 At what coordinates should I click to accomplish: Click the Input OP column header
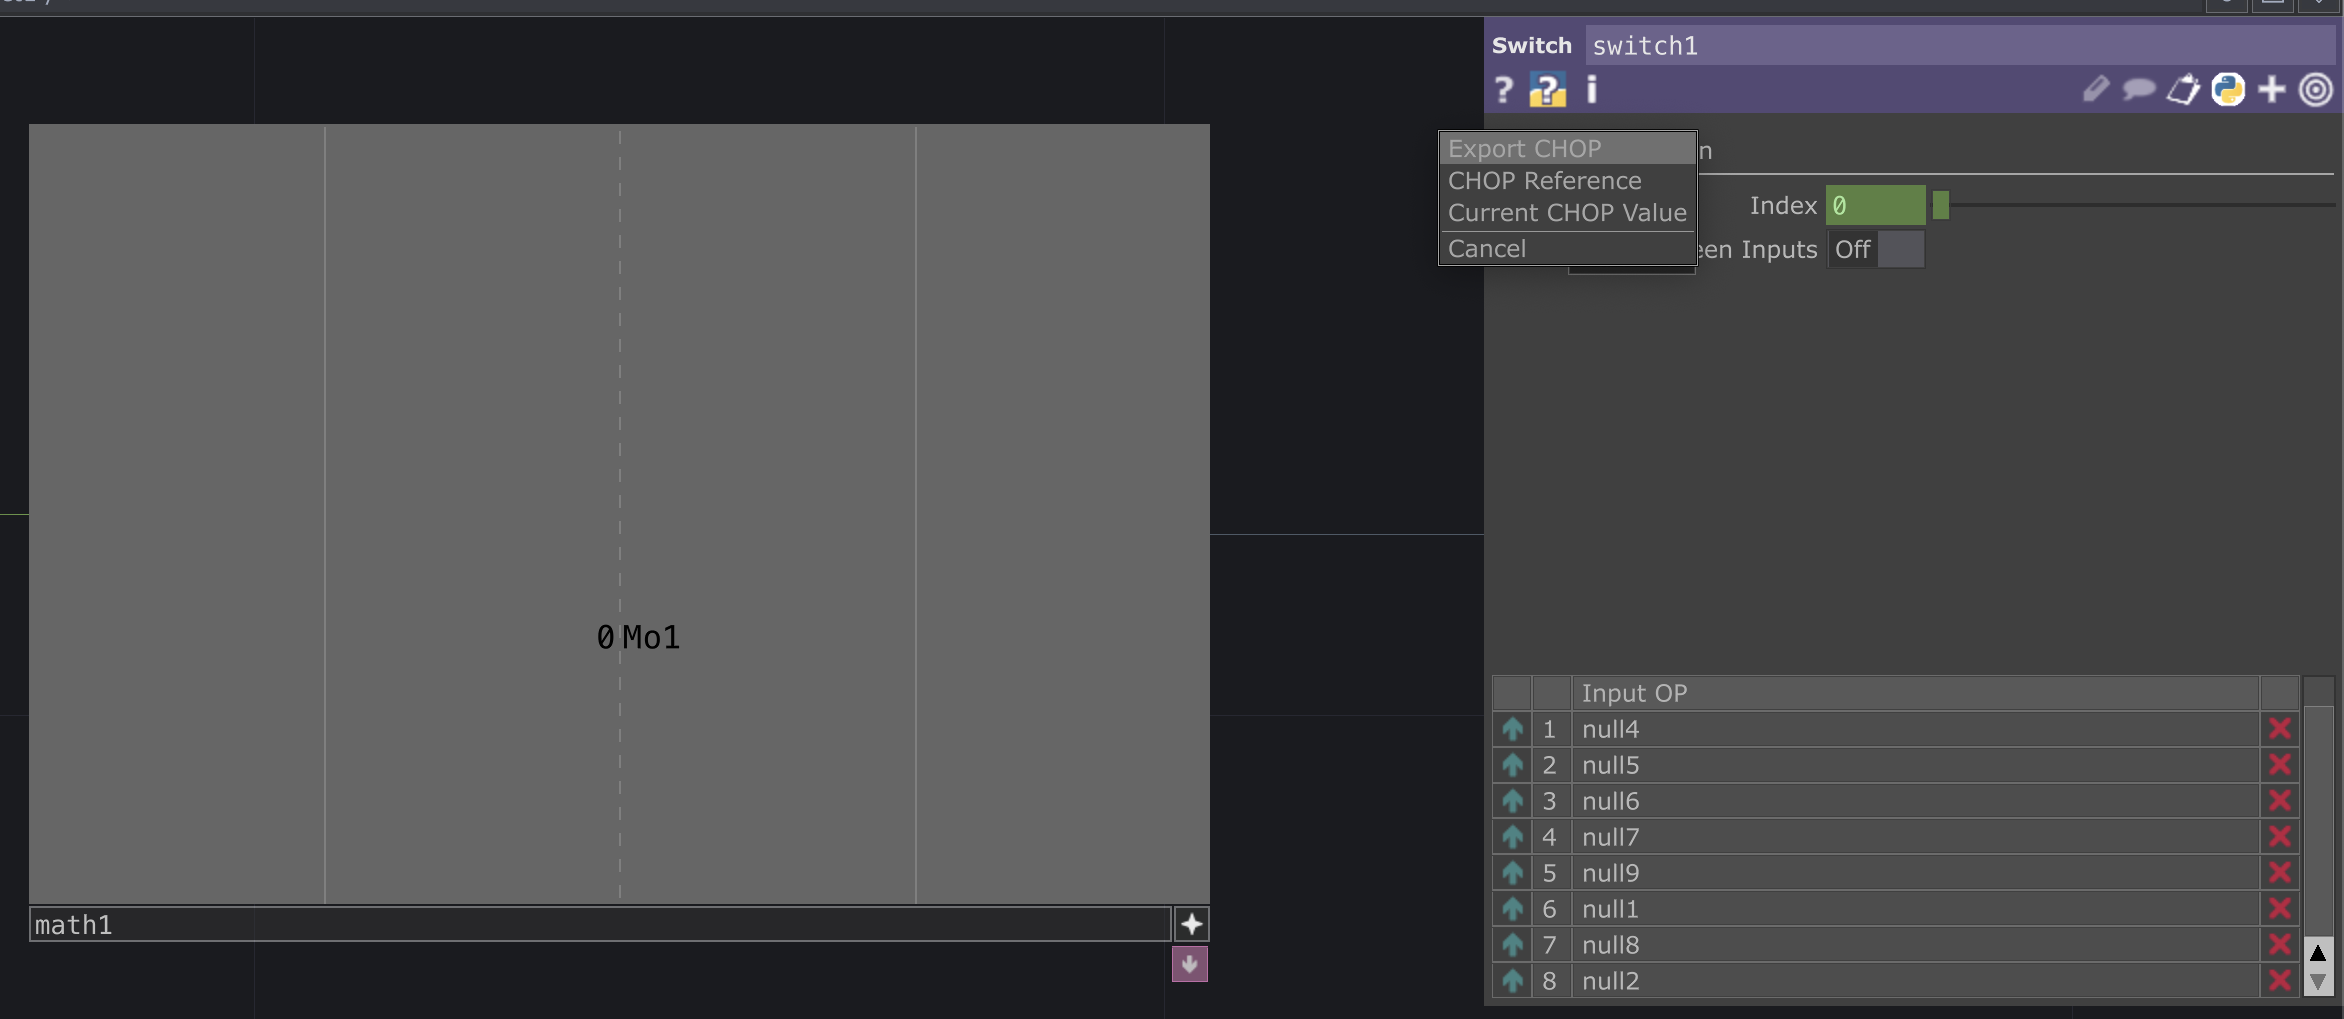coord(1915,693)
